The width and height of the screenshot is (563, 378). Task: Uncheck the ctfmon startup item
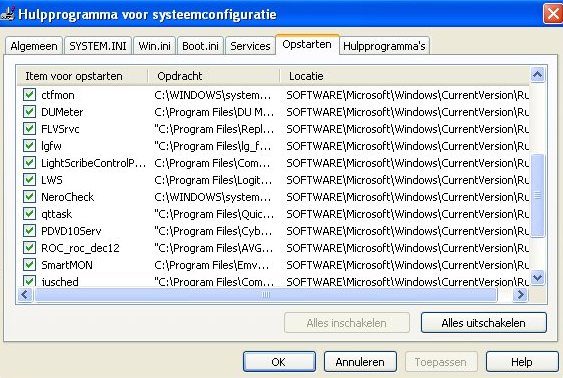point(29,95)
